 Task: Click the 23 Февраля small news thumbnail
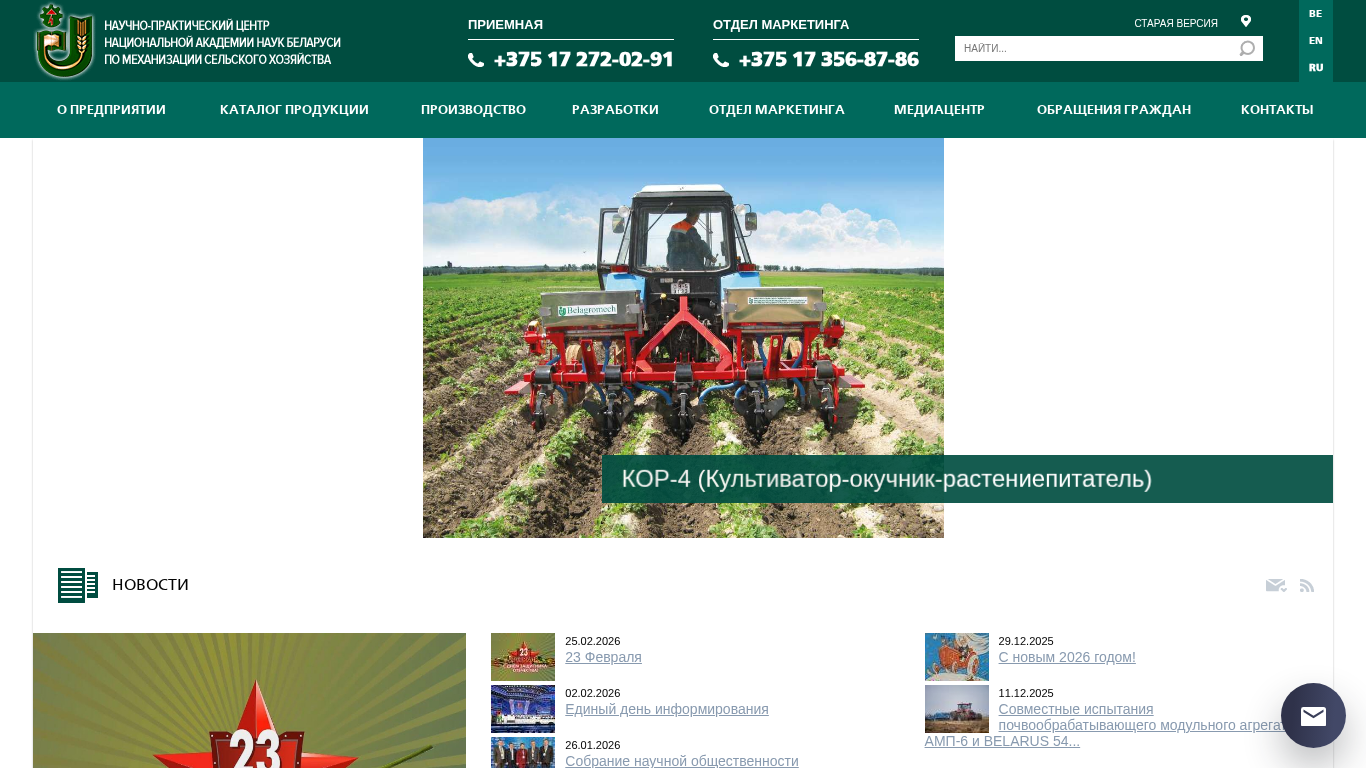(x=523, y=657)
